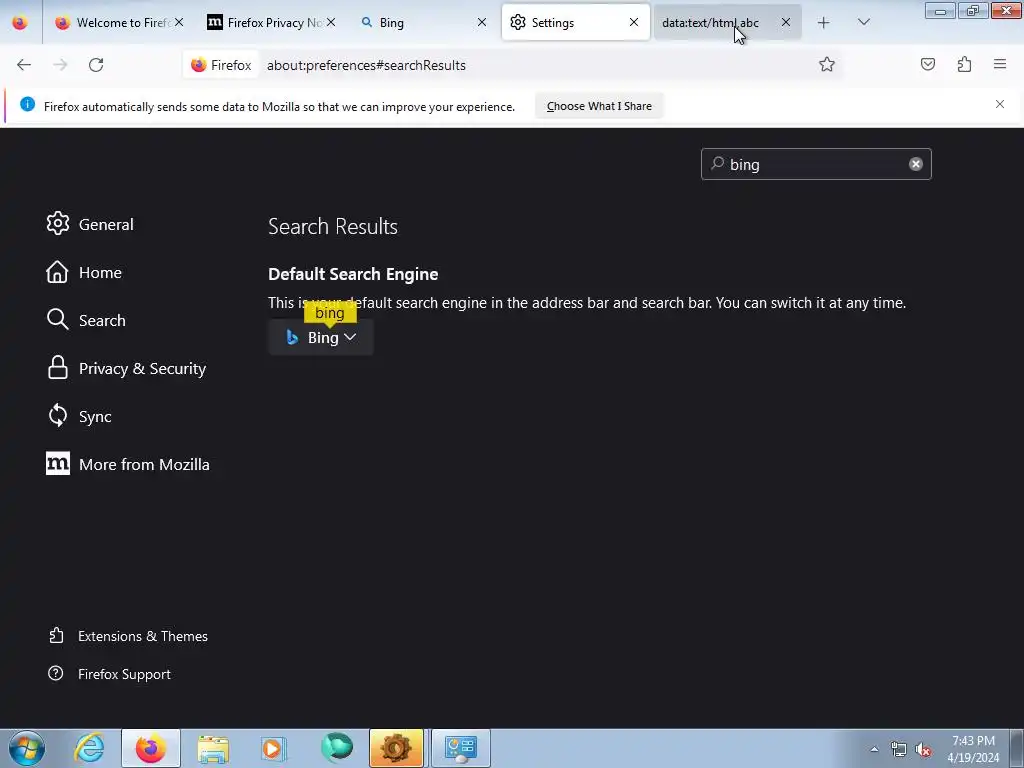Show hidden system tray icons
Image resolution: width=1024 pixels, height=768 pixels.
tap(874, 749)
